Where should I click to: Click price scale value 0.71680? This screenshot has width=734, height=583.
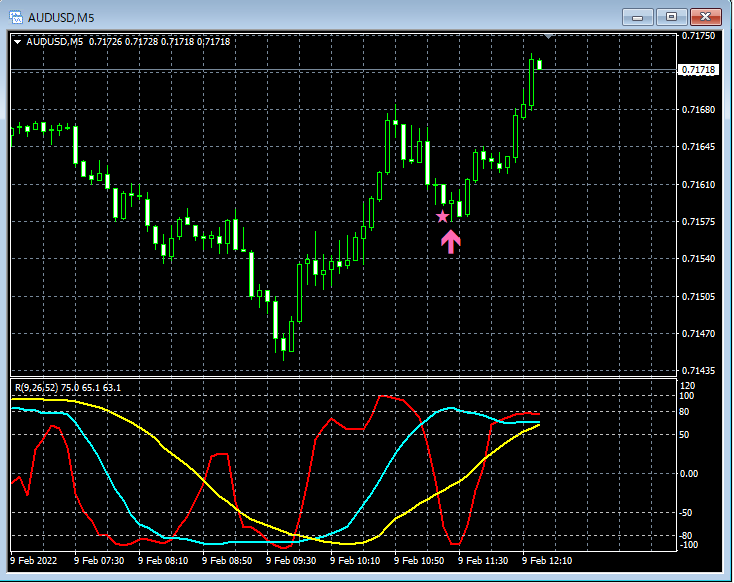[x=698, y=110]
